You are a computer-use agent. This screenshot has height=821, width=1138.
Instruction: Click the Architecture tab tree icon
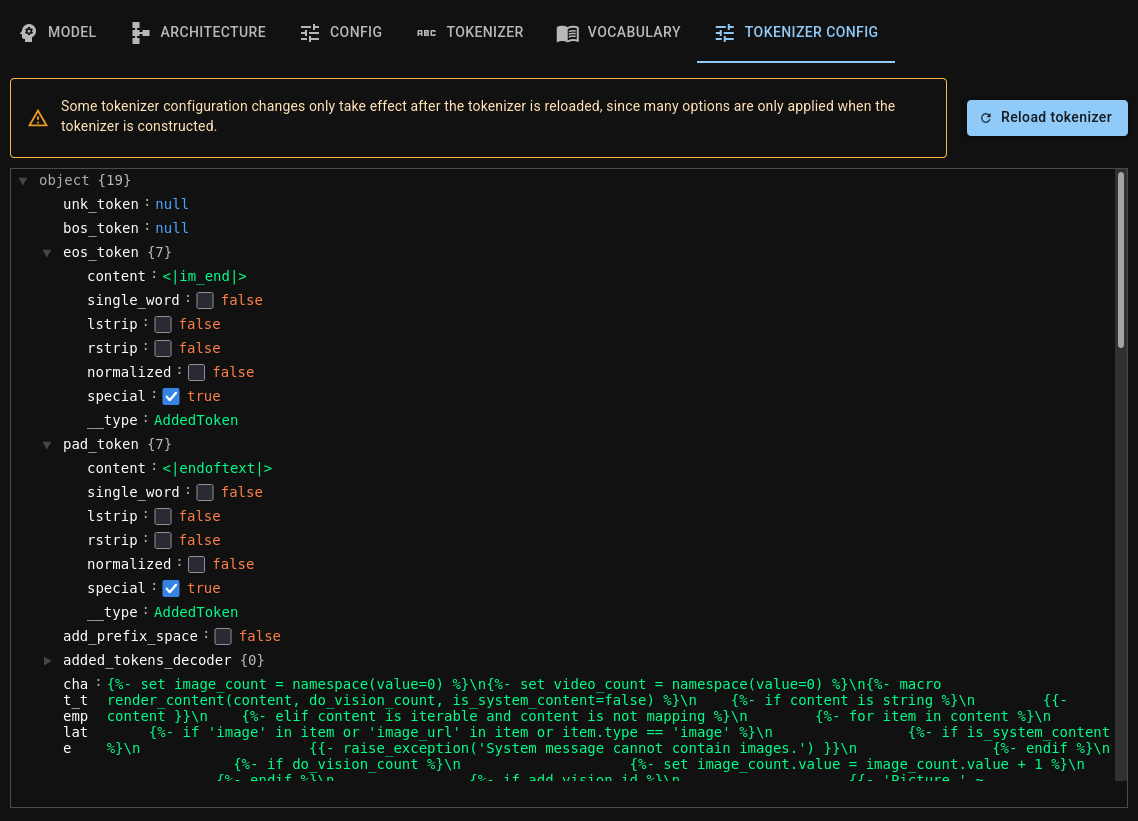pos(140,33)
